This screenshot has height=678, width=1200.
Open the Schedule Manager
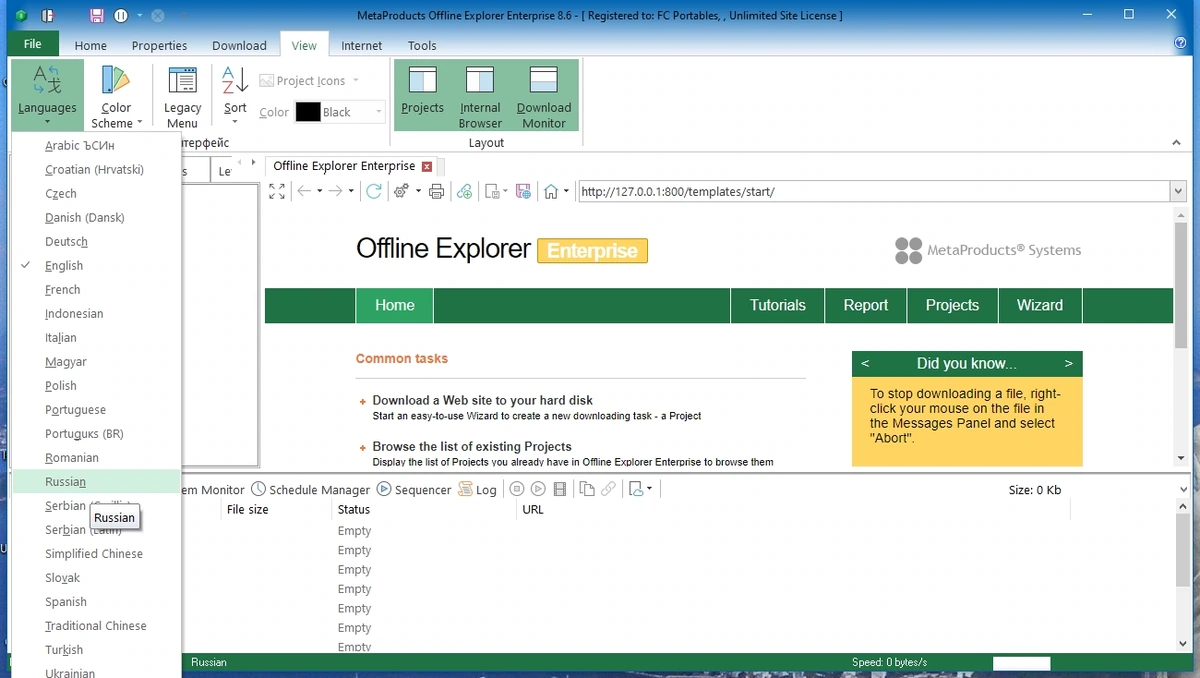[310, 490]
